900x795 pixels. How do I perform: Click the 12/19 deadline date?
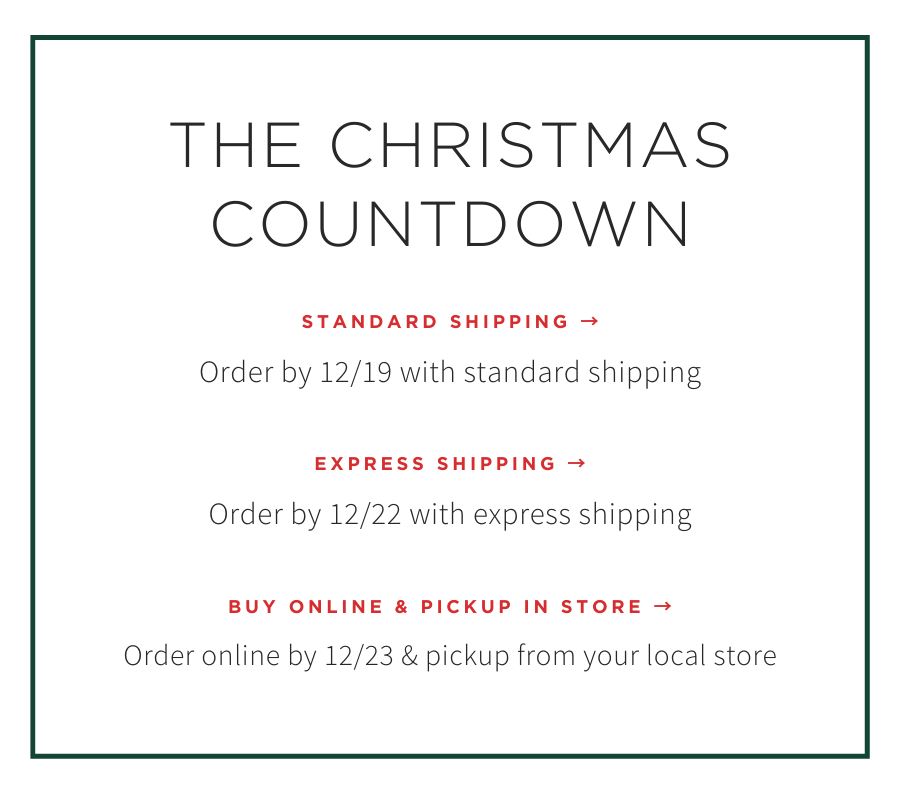(x=356, y=373)
